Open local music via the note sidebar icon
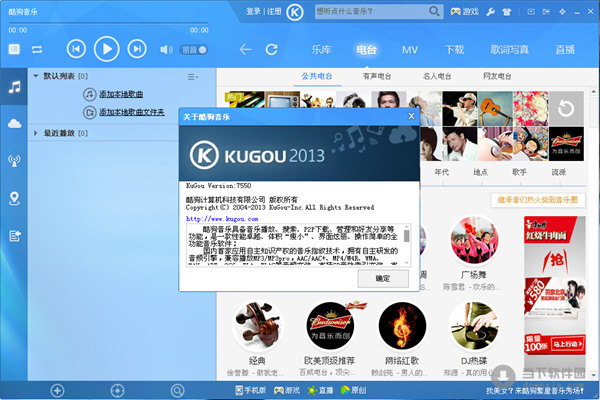Screen dimensions: 600x400 click(14, 87)
